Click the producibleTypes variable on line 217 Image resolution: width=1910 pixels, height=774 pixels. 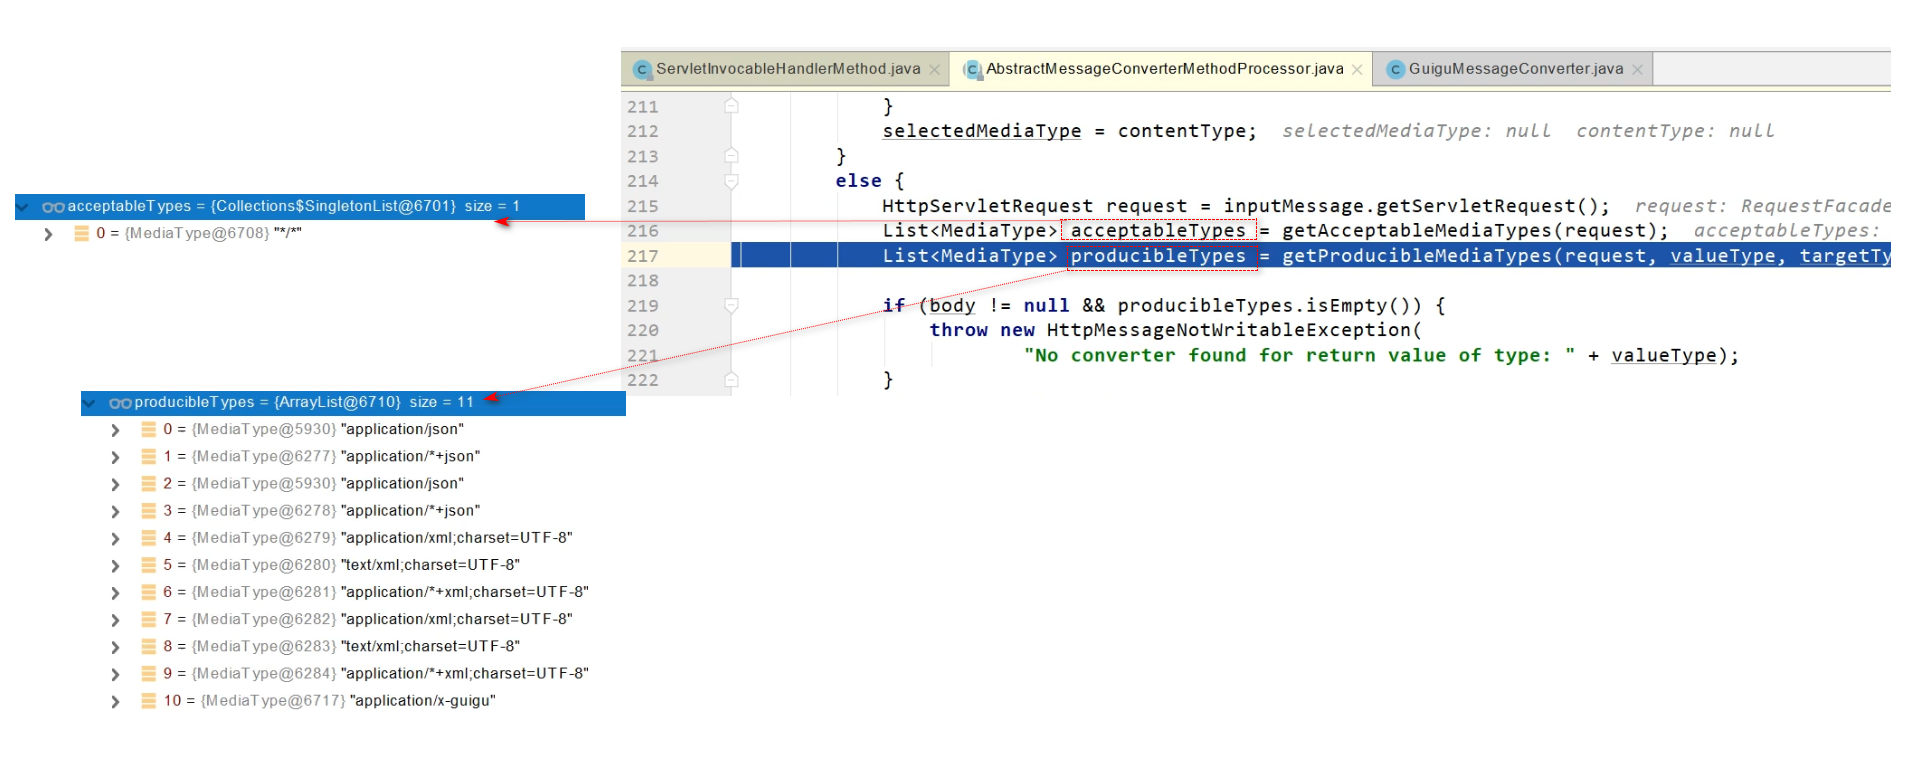1158,256
